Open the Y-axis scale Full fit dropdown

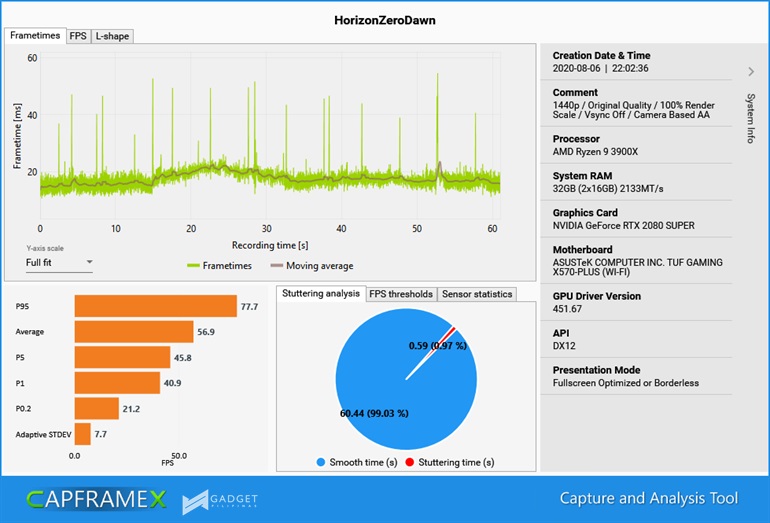click(x=59, y=263)
